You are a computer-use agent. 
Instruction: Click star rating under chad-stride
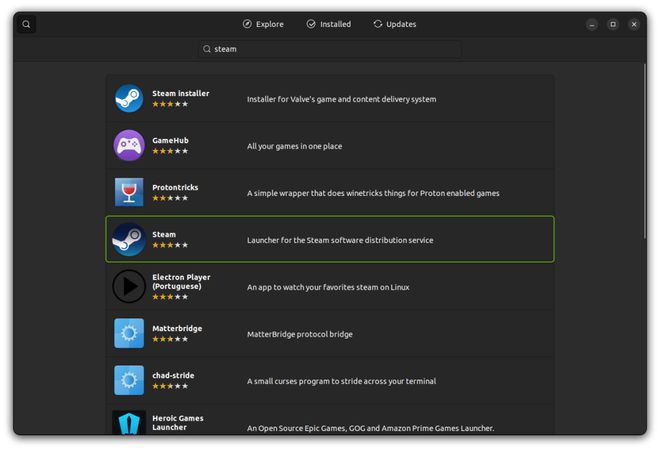pyautogui.click(x=170, y=386)
